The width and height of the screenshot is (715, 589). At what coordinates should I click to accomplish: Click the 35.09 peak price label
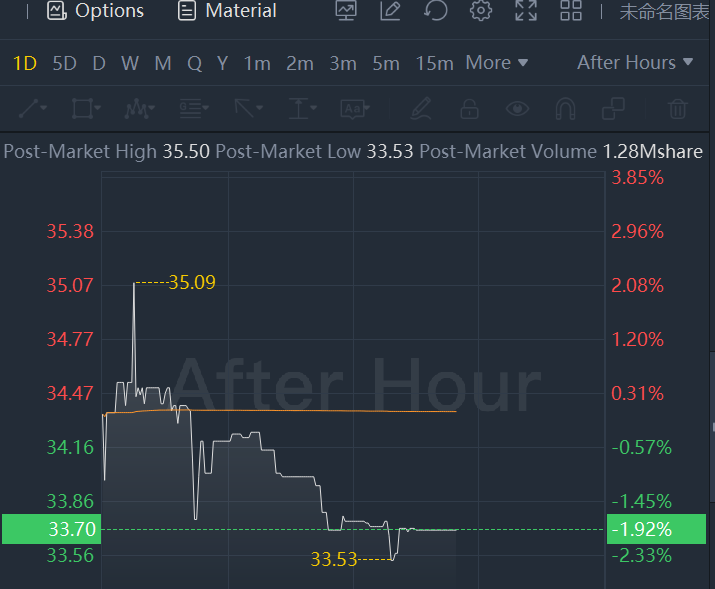pyautogui.click(x=192, y=283)
